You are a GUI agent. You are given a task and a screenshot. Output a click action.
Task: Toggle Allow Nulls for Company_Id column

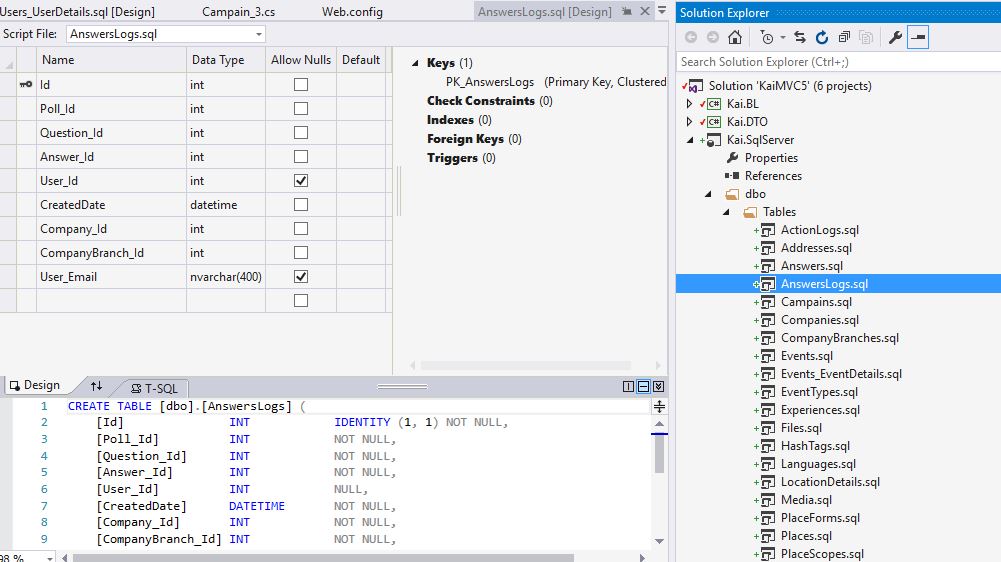pyautogui.click(x=301, y=229)
